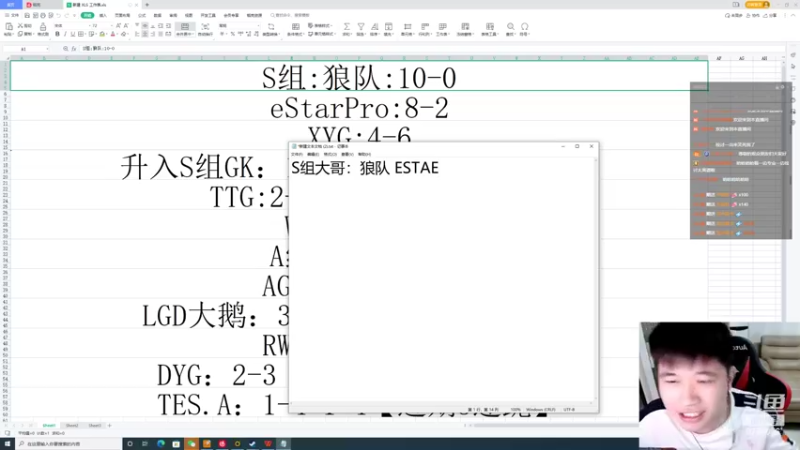800x450 pixels.
Task: Collapse the ribbon with the chevron
Action: (x=793, y=15)
